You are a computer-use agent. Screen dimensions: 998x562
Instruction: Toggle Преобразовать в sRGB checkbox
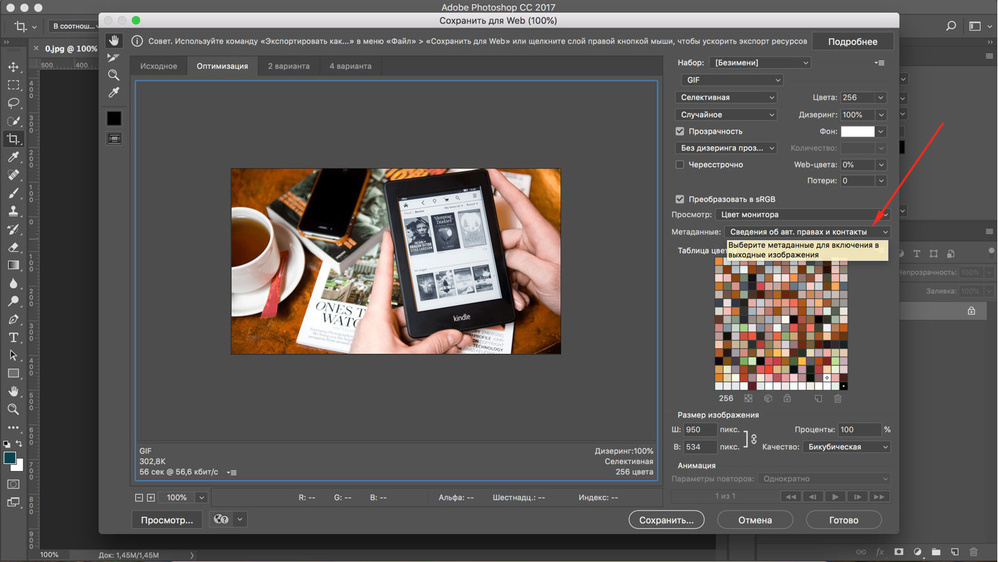(680, 199)
